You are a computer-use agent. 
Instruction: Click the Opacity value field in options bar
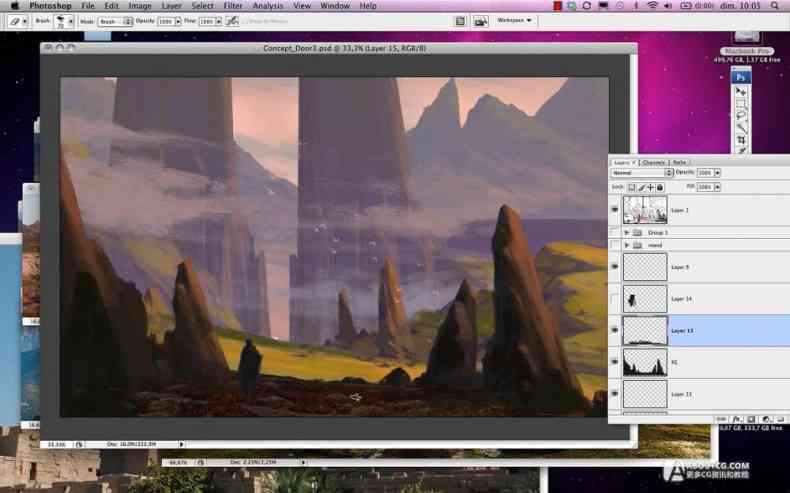[x=165, y=22]
